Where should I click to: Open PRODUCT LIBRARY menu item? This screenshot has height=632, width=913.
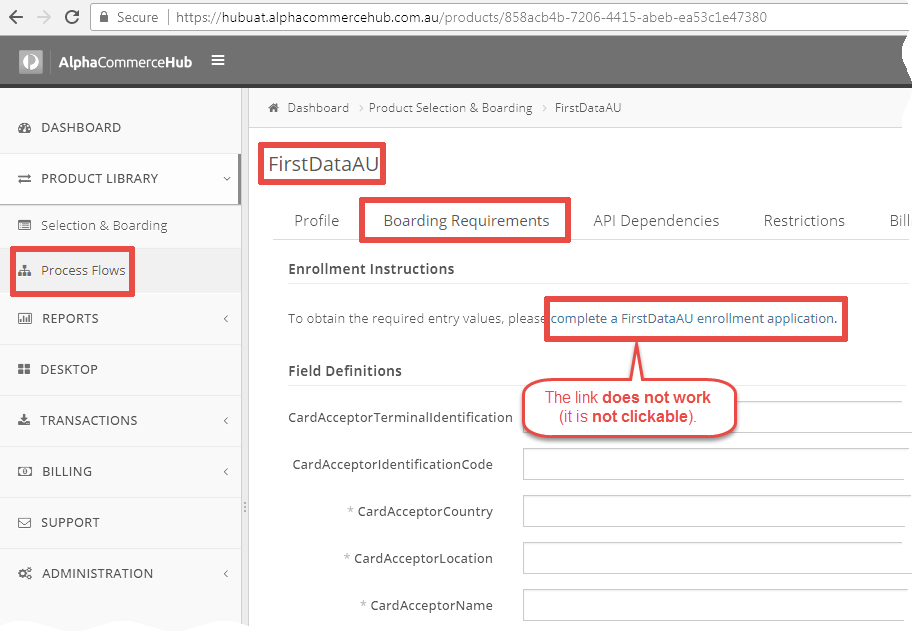[x=100, y=178]
